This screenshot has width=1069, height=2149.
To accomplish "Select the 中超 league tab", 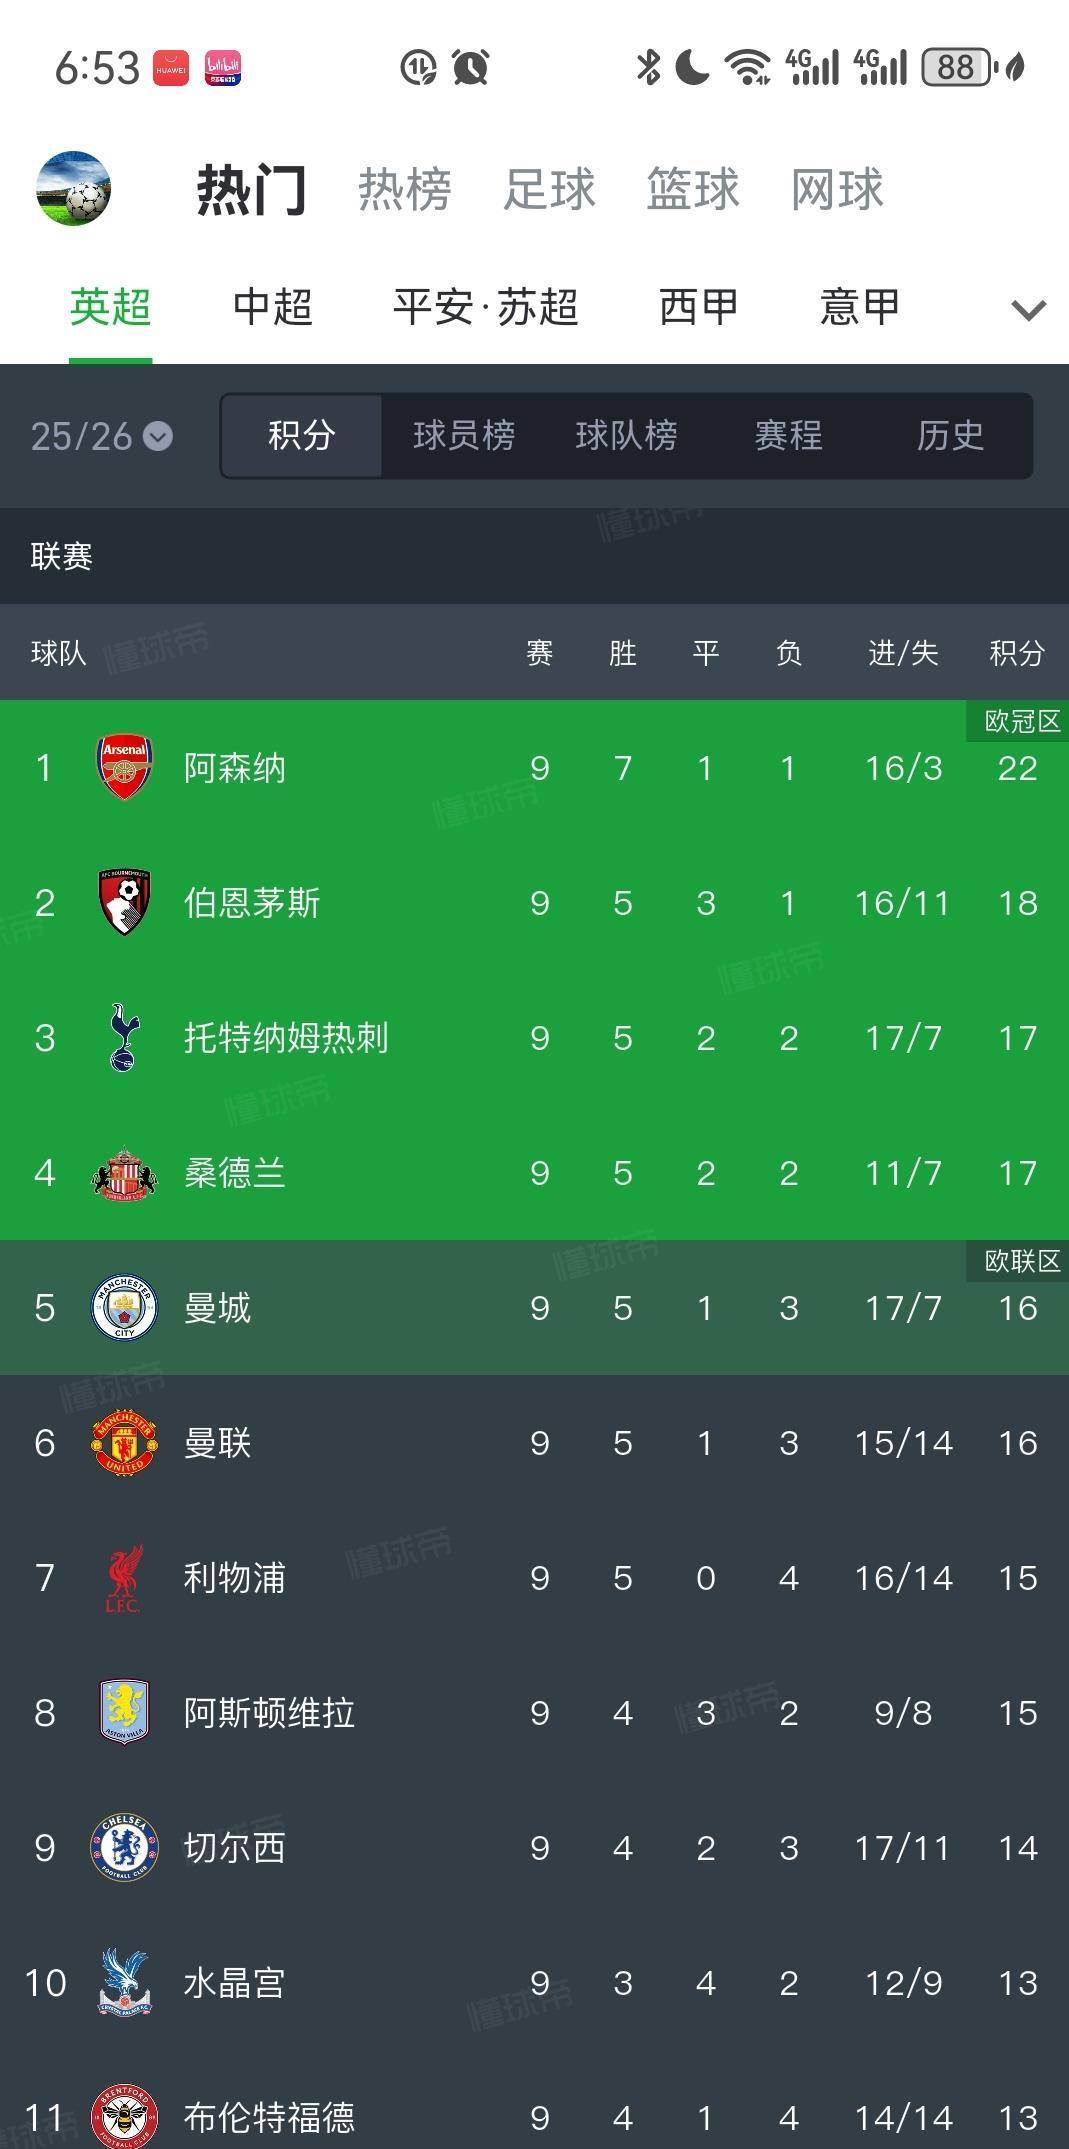I will [x=272, y=307].
